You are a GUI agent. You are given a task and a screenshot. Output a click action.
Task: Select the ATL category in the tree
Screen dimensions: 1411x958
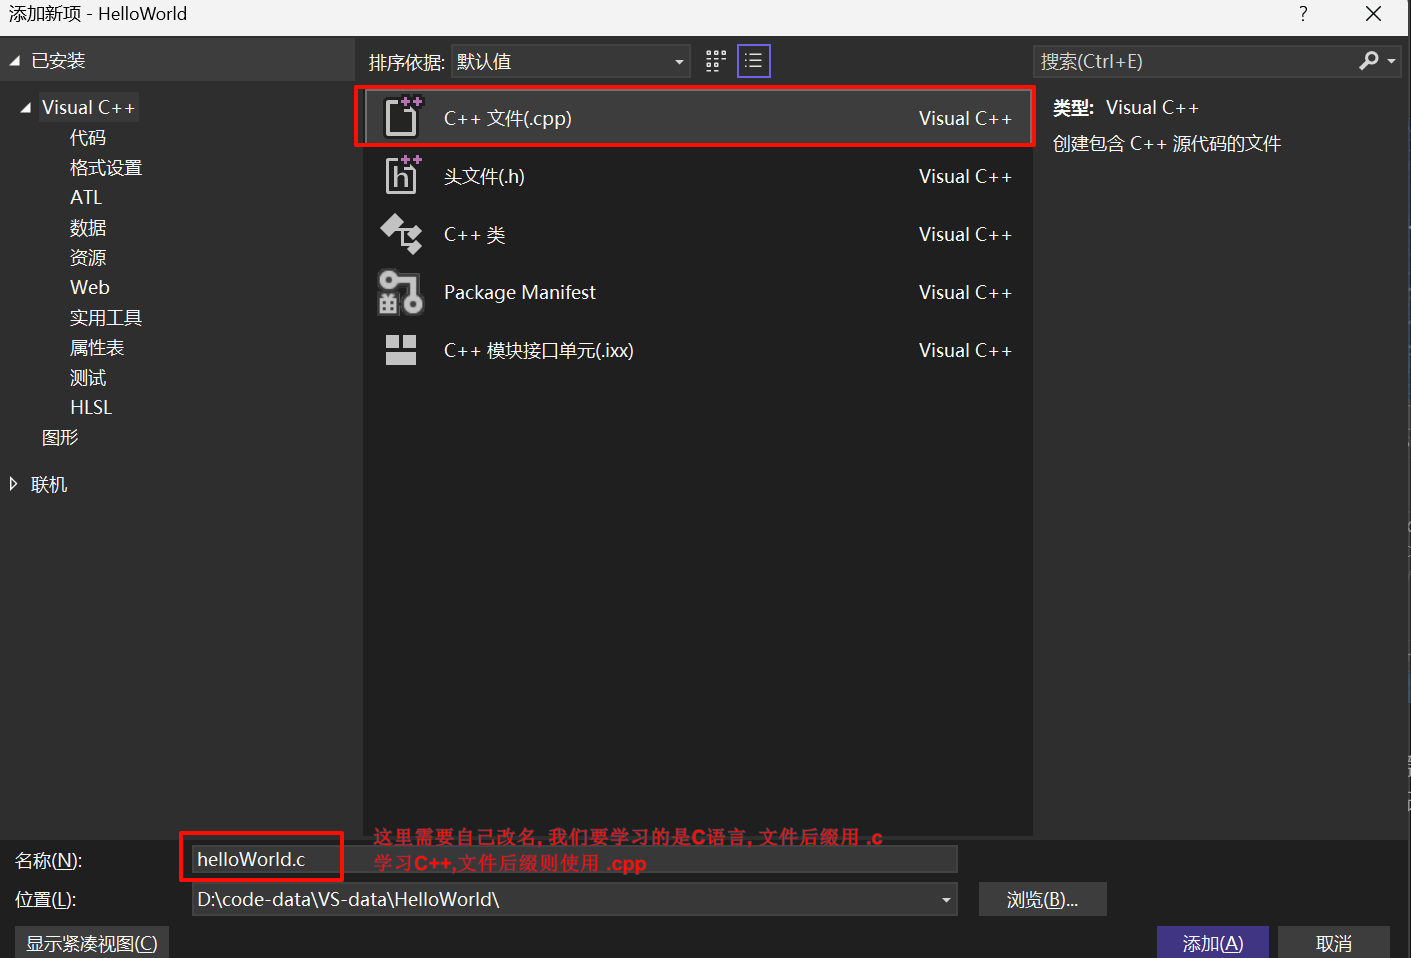coord(86,198)
